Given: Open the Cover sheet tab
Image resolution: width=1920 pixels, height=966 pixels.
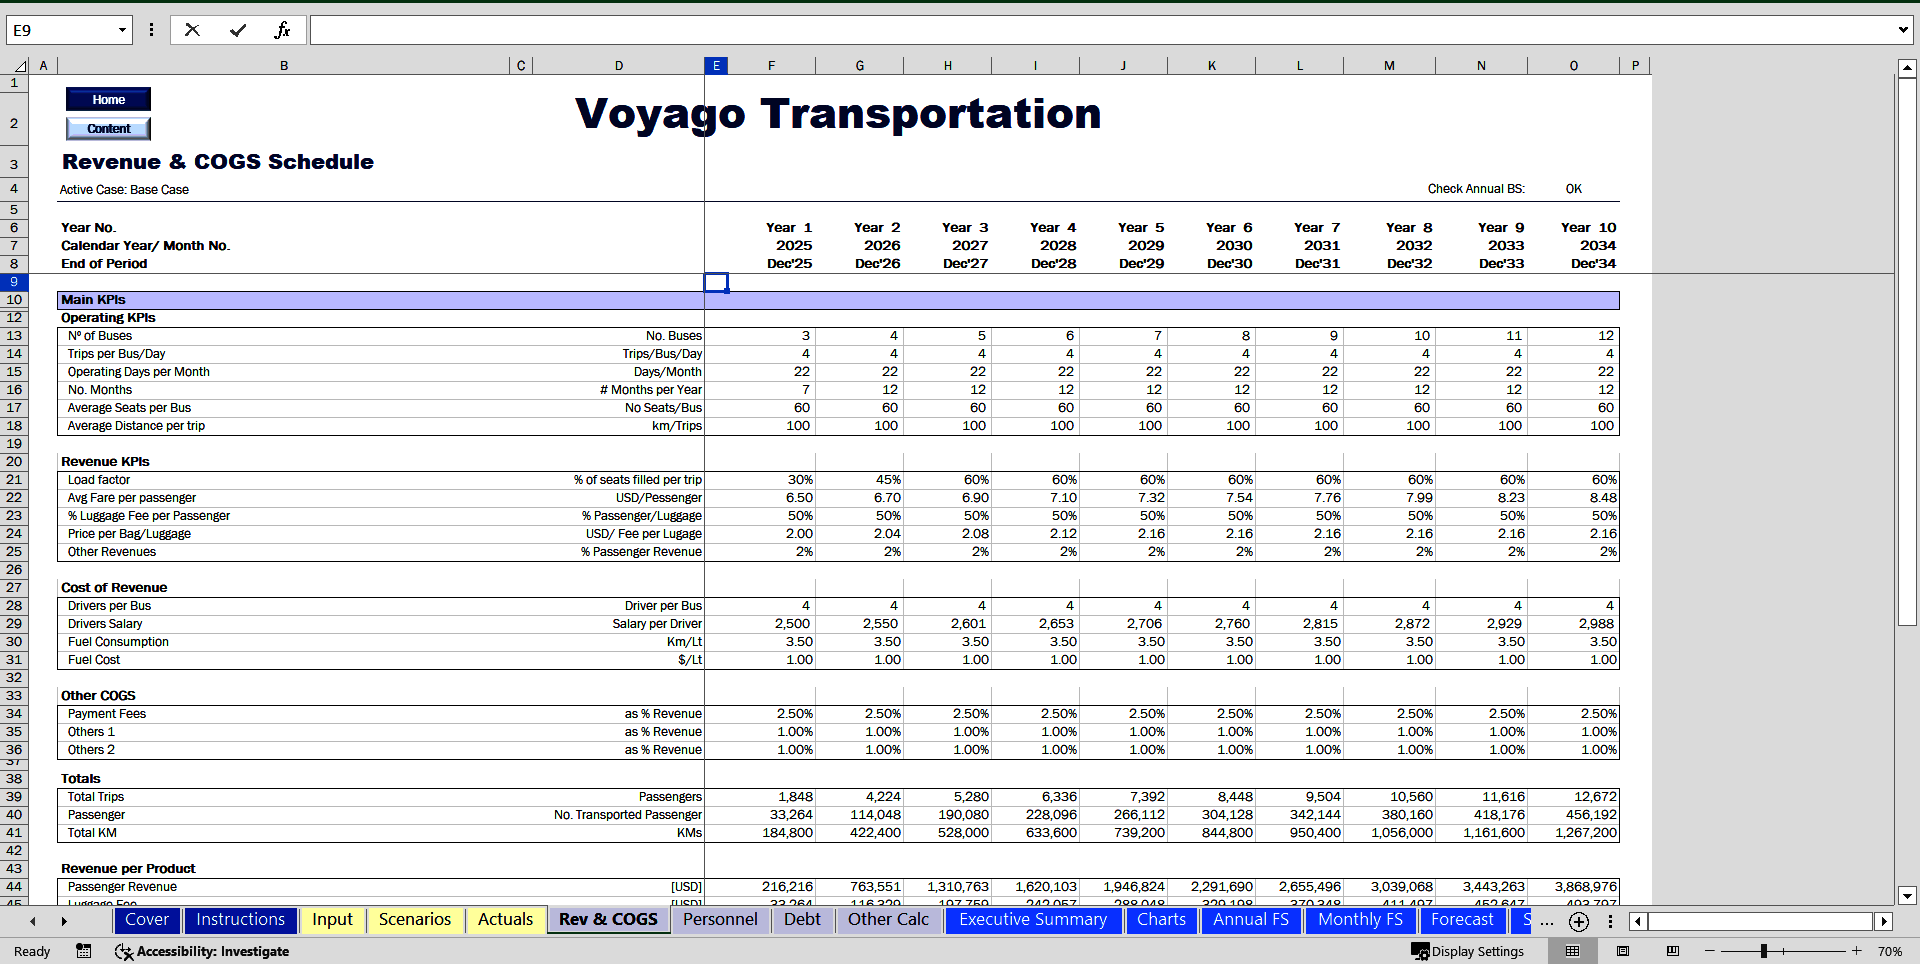Looking at the screenshot, I should click(x=147, y=920).
